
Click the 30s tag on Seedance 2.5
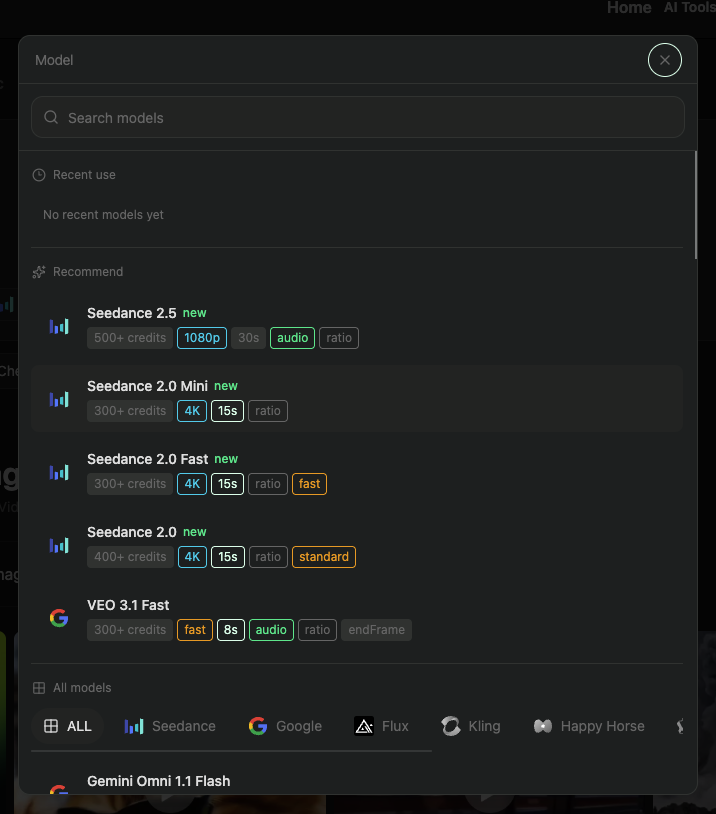[248, 338]
